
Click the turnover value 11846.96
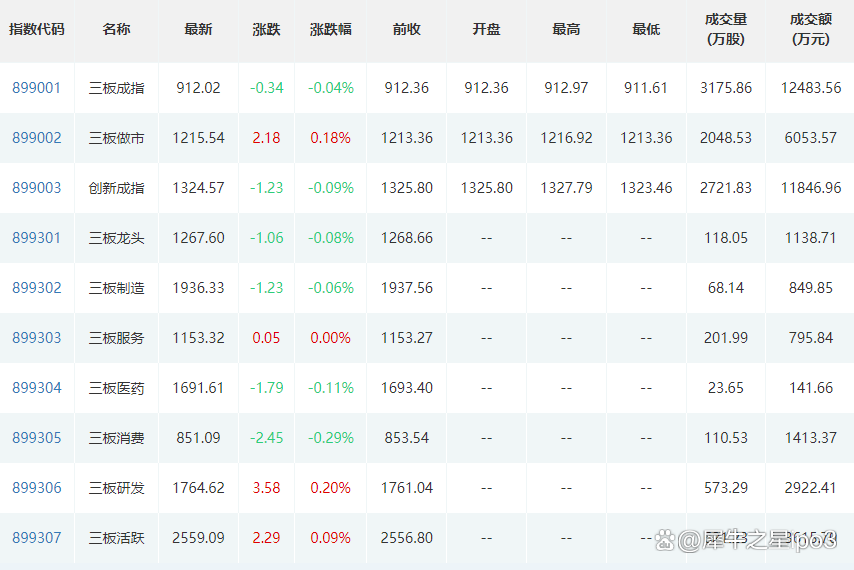[x=810, y=188]
